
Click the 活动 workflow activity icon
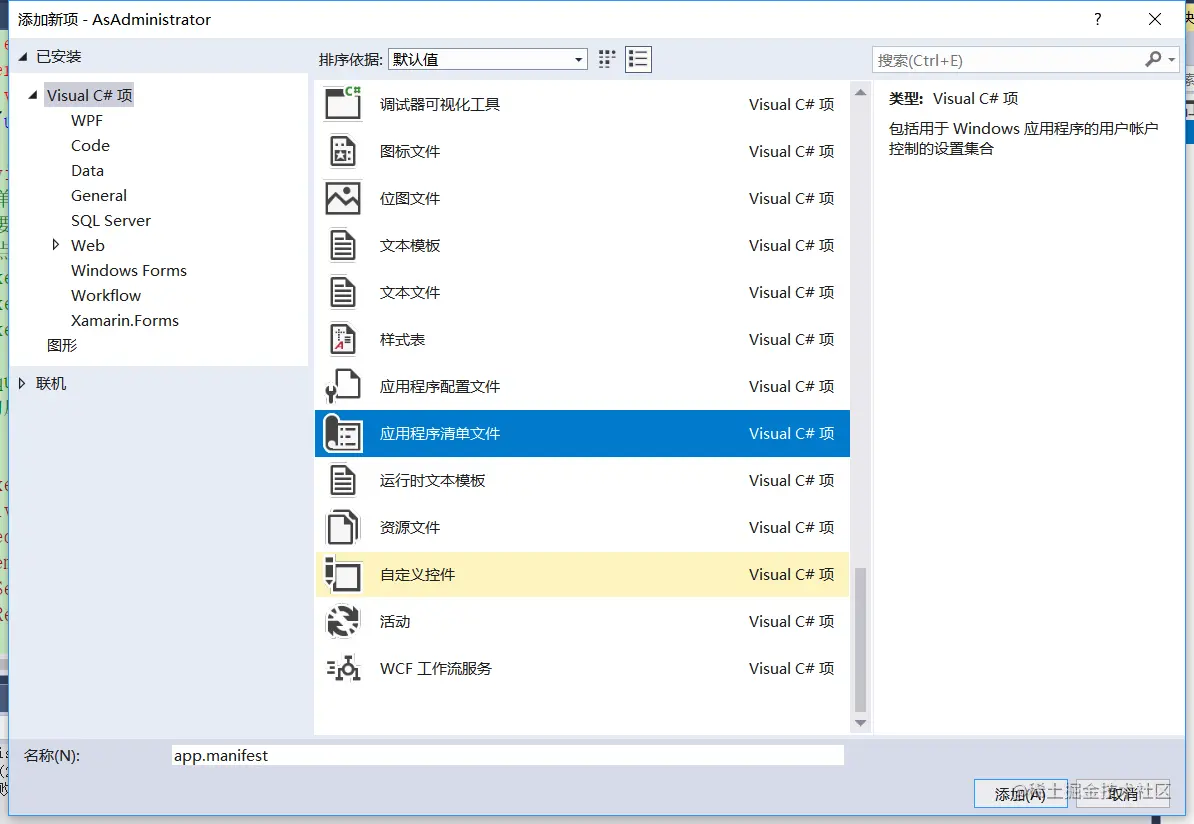pos(343,621)
